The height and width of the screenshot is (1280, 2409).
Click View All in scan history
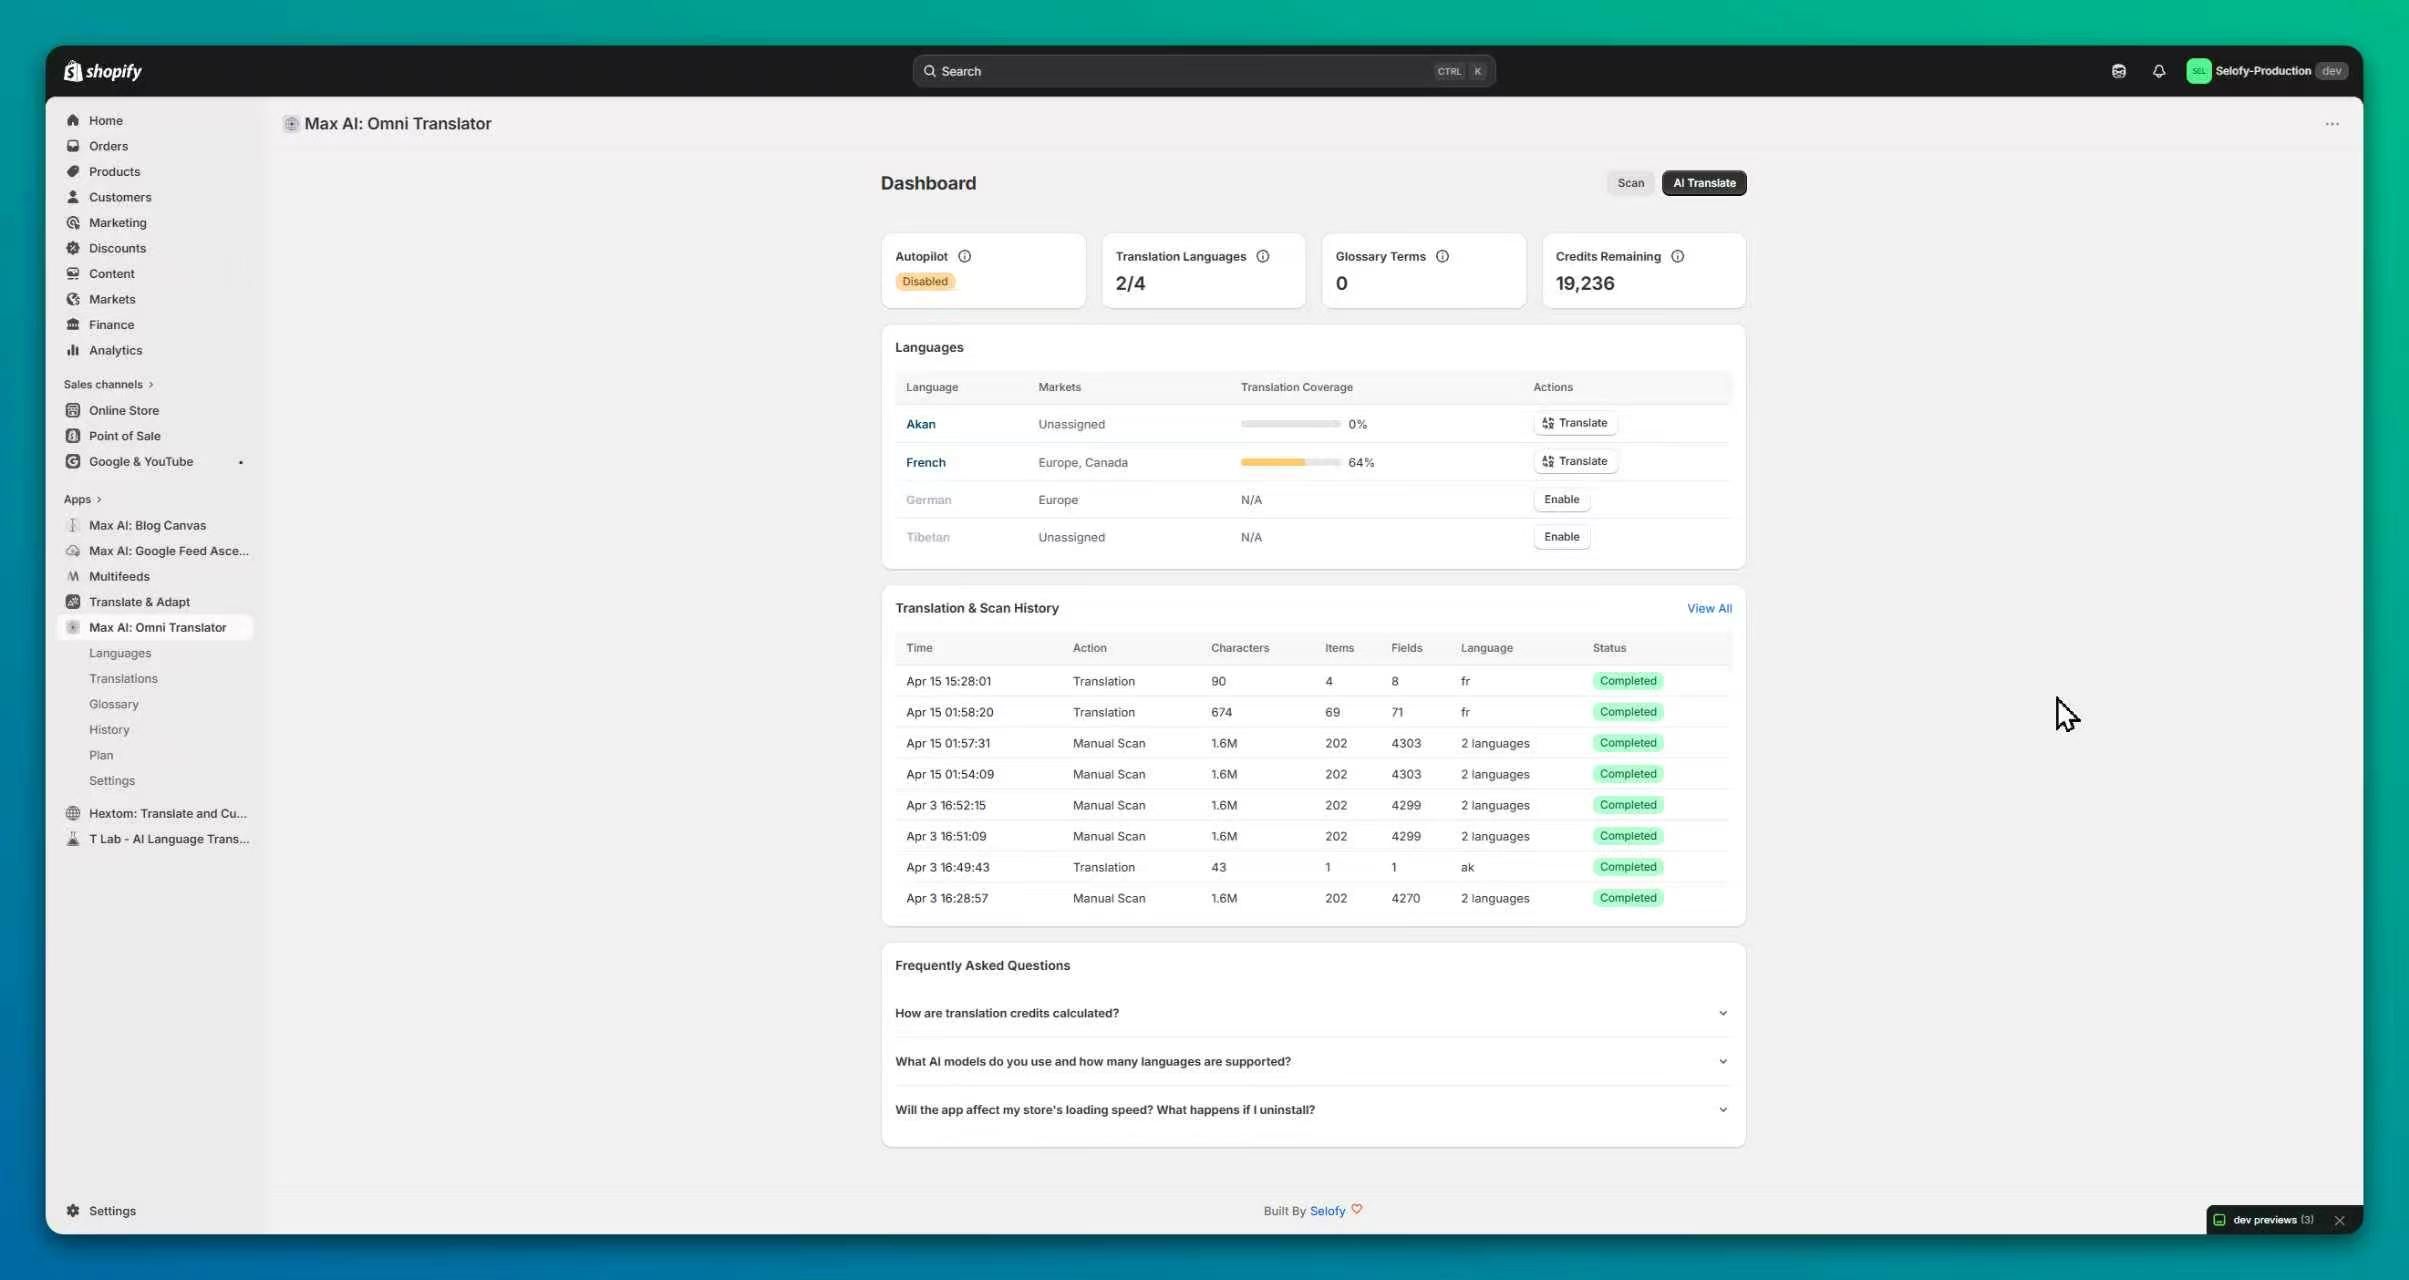[1708, 608]
